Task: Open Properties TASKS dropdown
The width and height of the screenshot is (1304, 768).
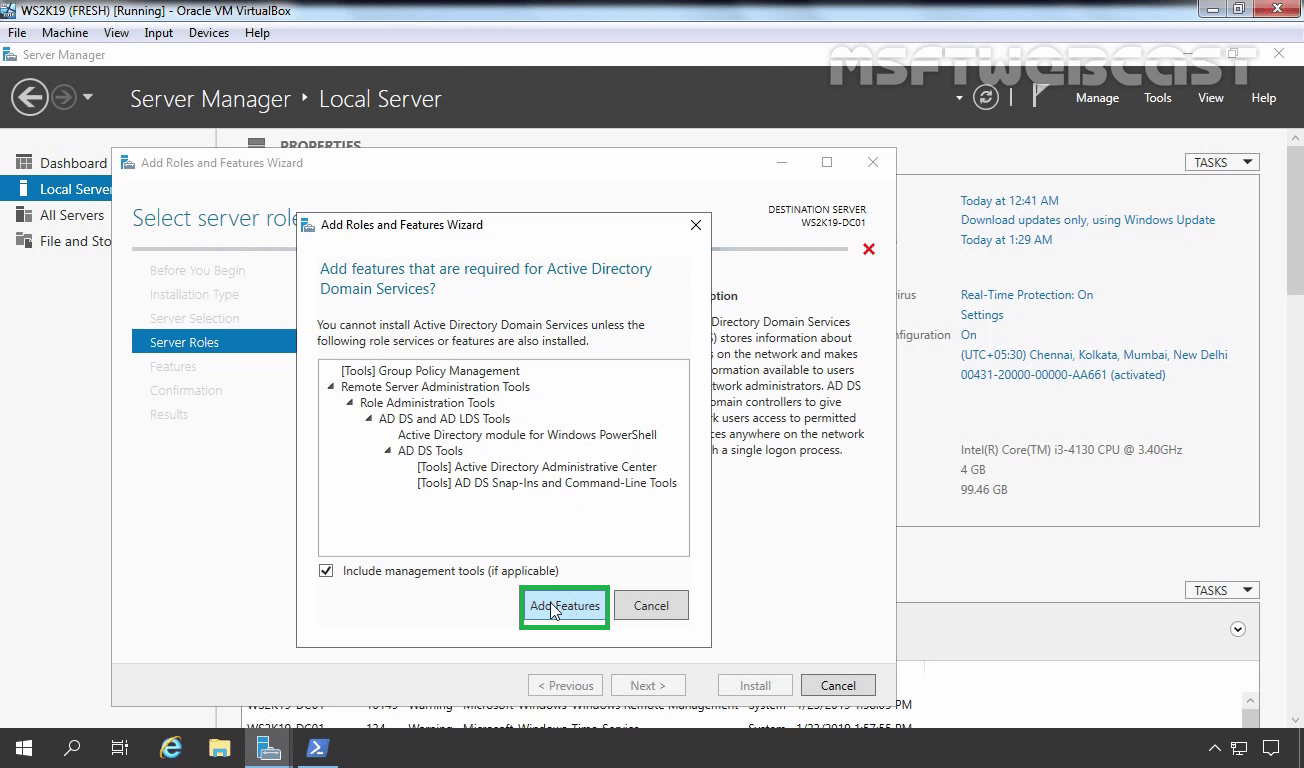Action: 1222,163
